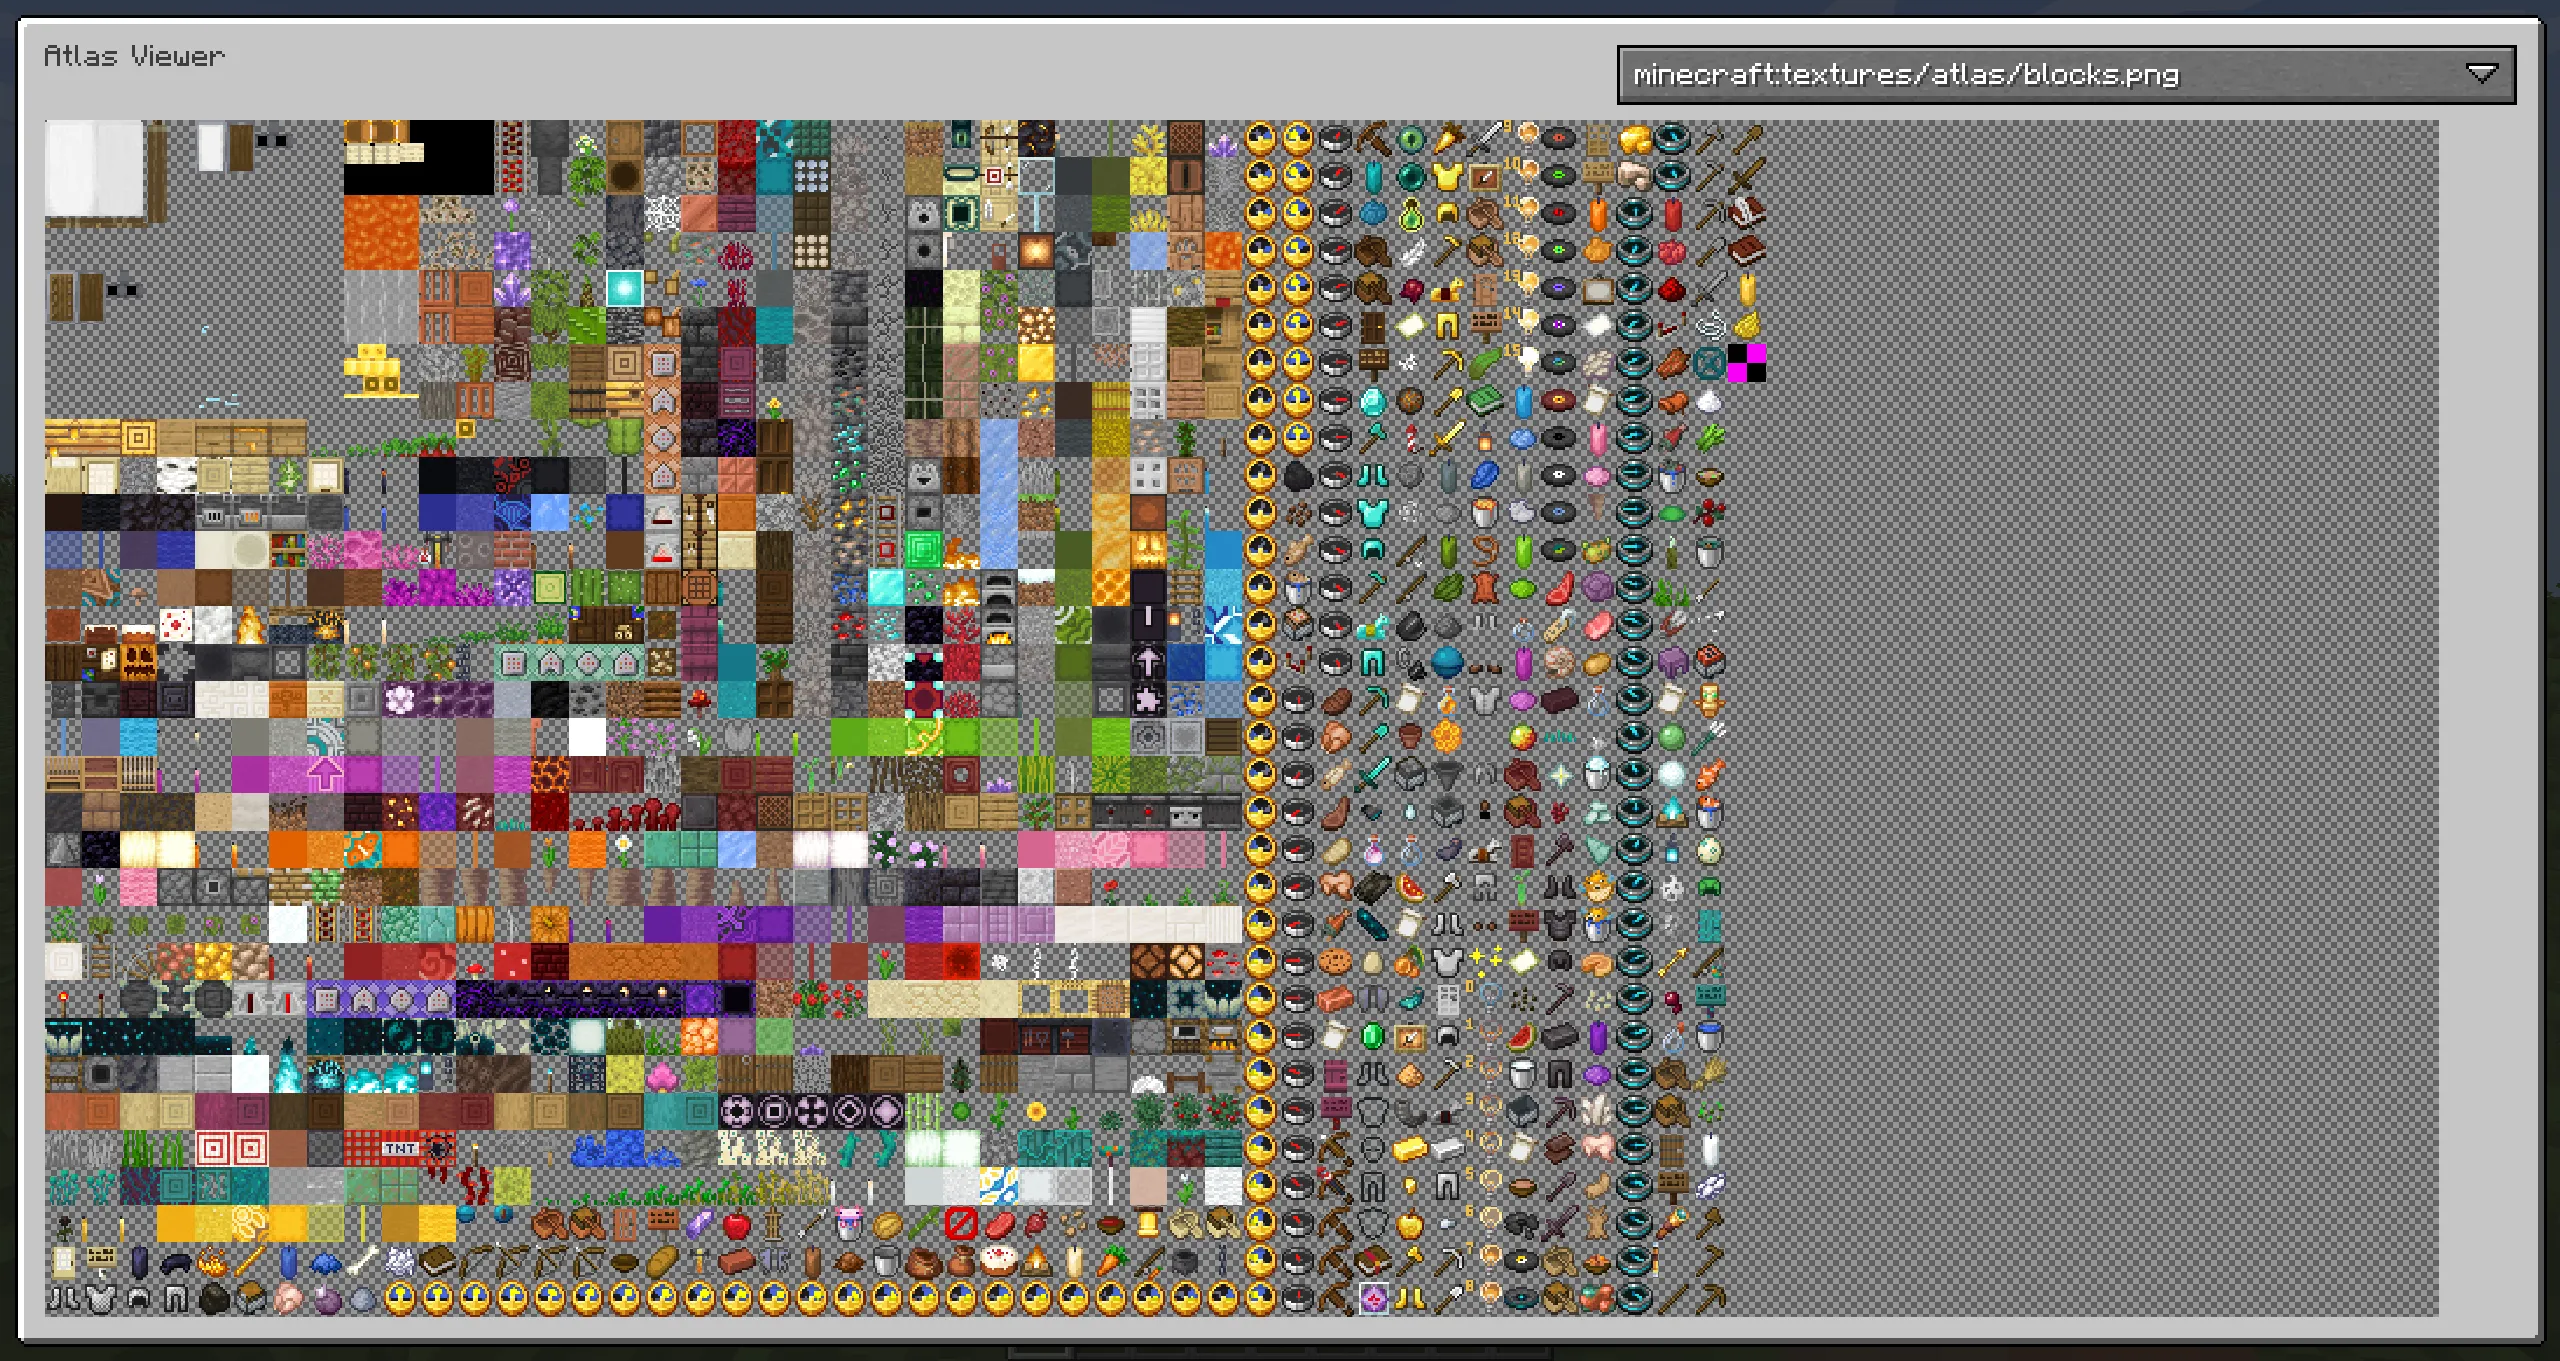This screenshot has height=1361, width=2560.
Task: Click the barrier prohibited-sign item texture
Action: (x=960, y=1222)
